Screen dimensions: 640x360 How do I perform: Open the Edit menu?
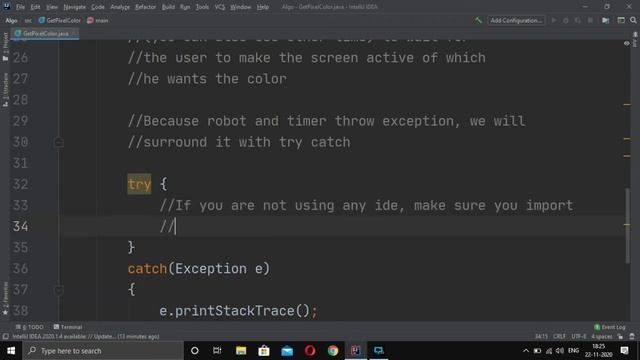tap(35, 7)
